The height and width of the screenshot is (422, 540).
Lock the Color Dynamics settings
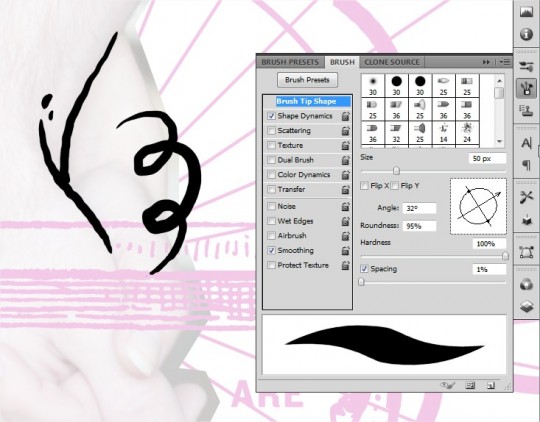coord(345,175)
